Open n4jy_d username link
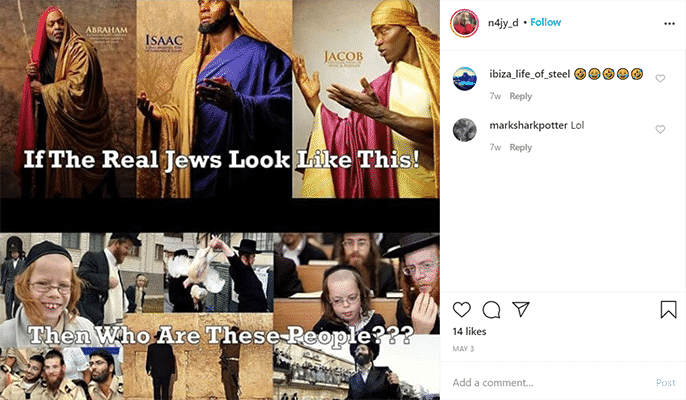Viewport: 686px width, 400px height. coord(503,23)
